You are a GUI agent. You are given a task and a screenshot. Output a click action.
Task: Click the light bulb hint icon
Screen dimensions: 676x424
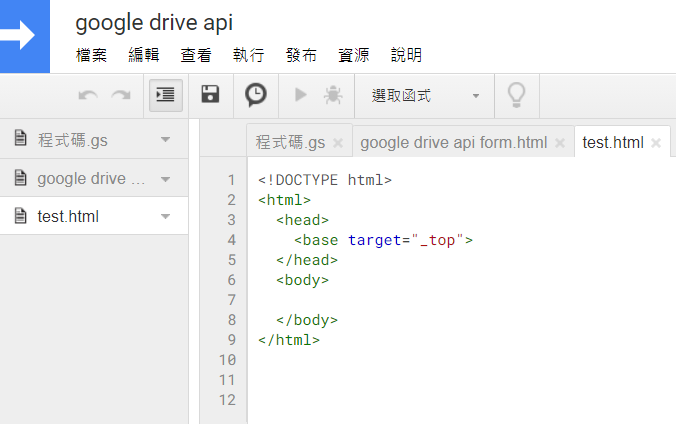pyautogui.click(x=516, y=95)
